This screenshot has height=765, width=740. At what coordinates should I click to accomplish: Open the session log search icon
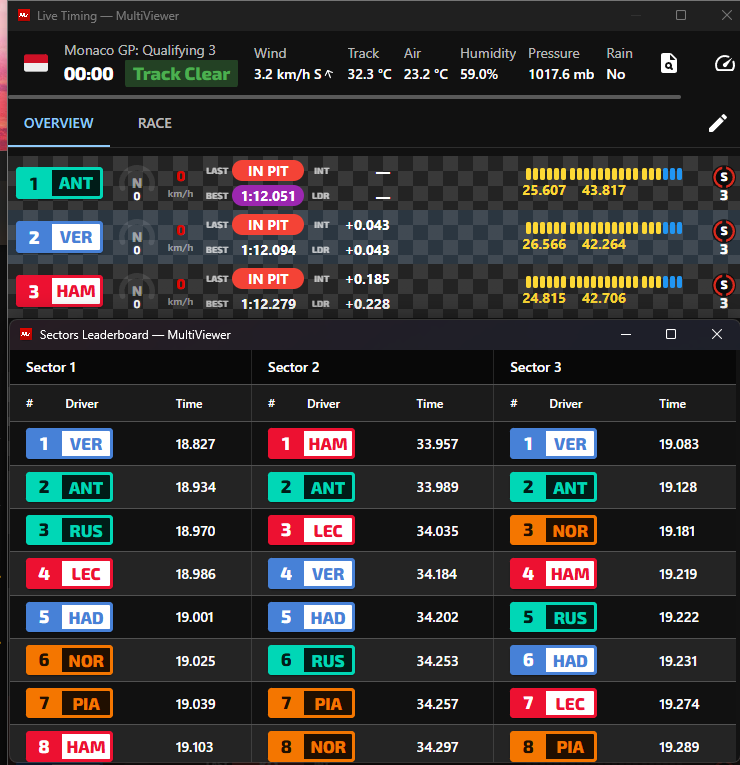669,63
